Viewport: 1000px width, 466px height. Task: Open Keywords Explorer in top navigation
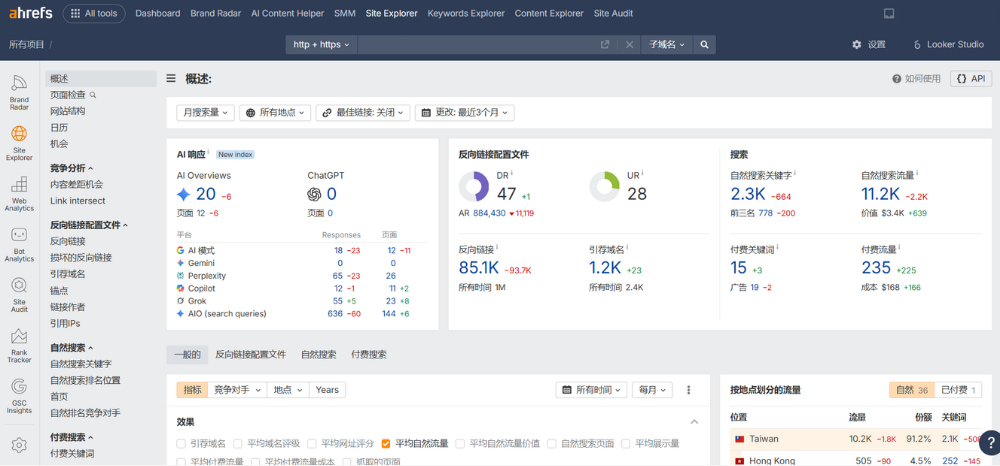click(466, 13)
